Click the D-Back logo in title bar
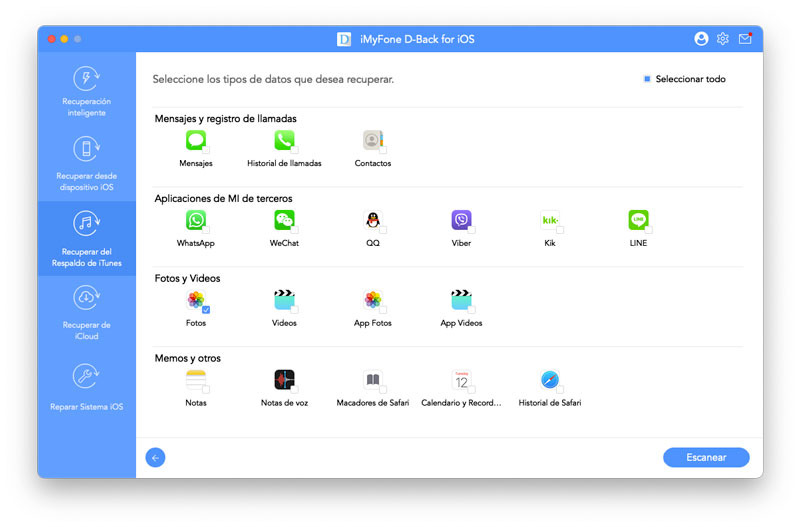800x527 pixels. coord(344,39)
